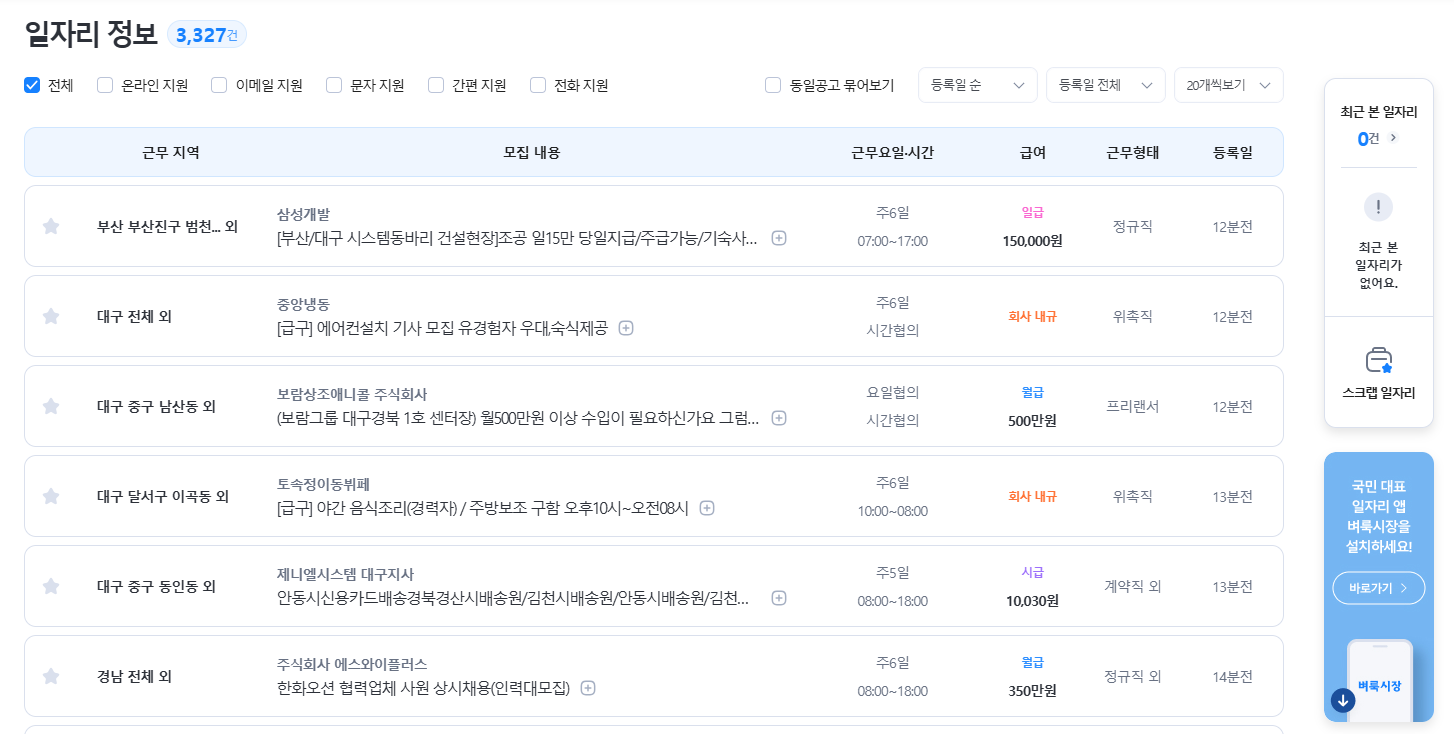Open the 등록일 전체 dropdown

(1105, 85)
